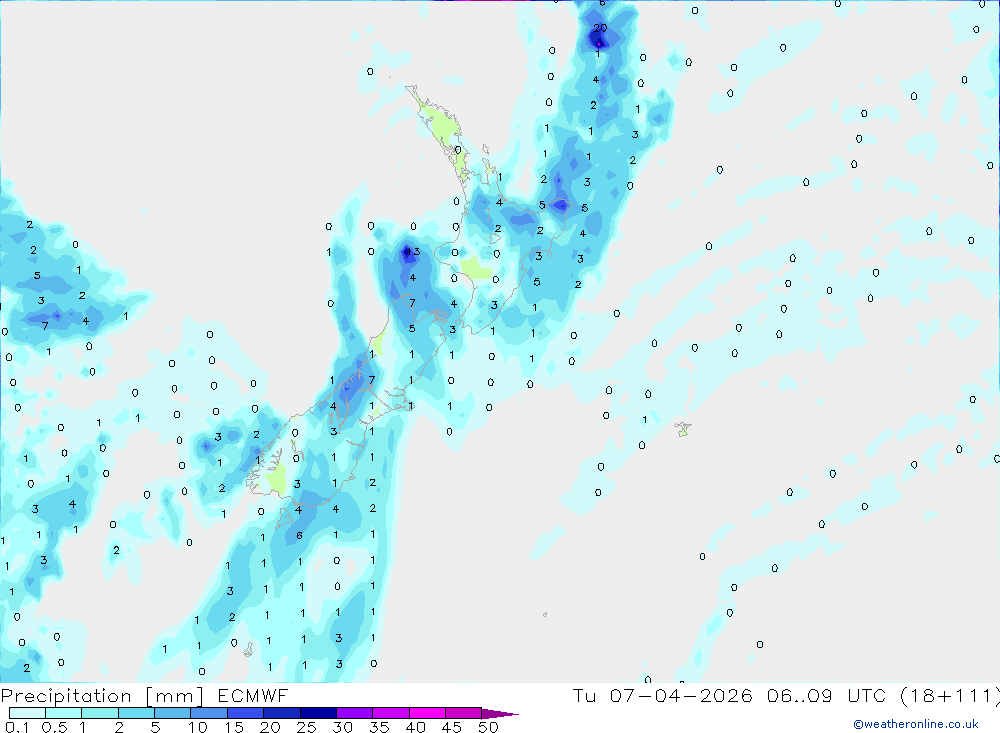
Task: Click the legend swatch between 0.5 and 1
Action: pos(63,713)
